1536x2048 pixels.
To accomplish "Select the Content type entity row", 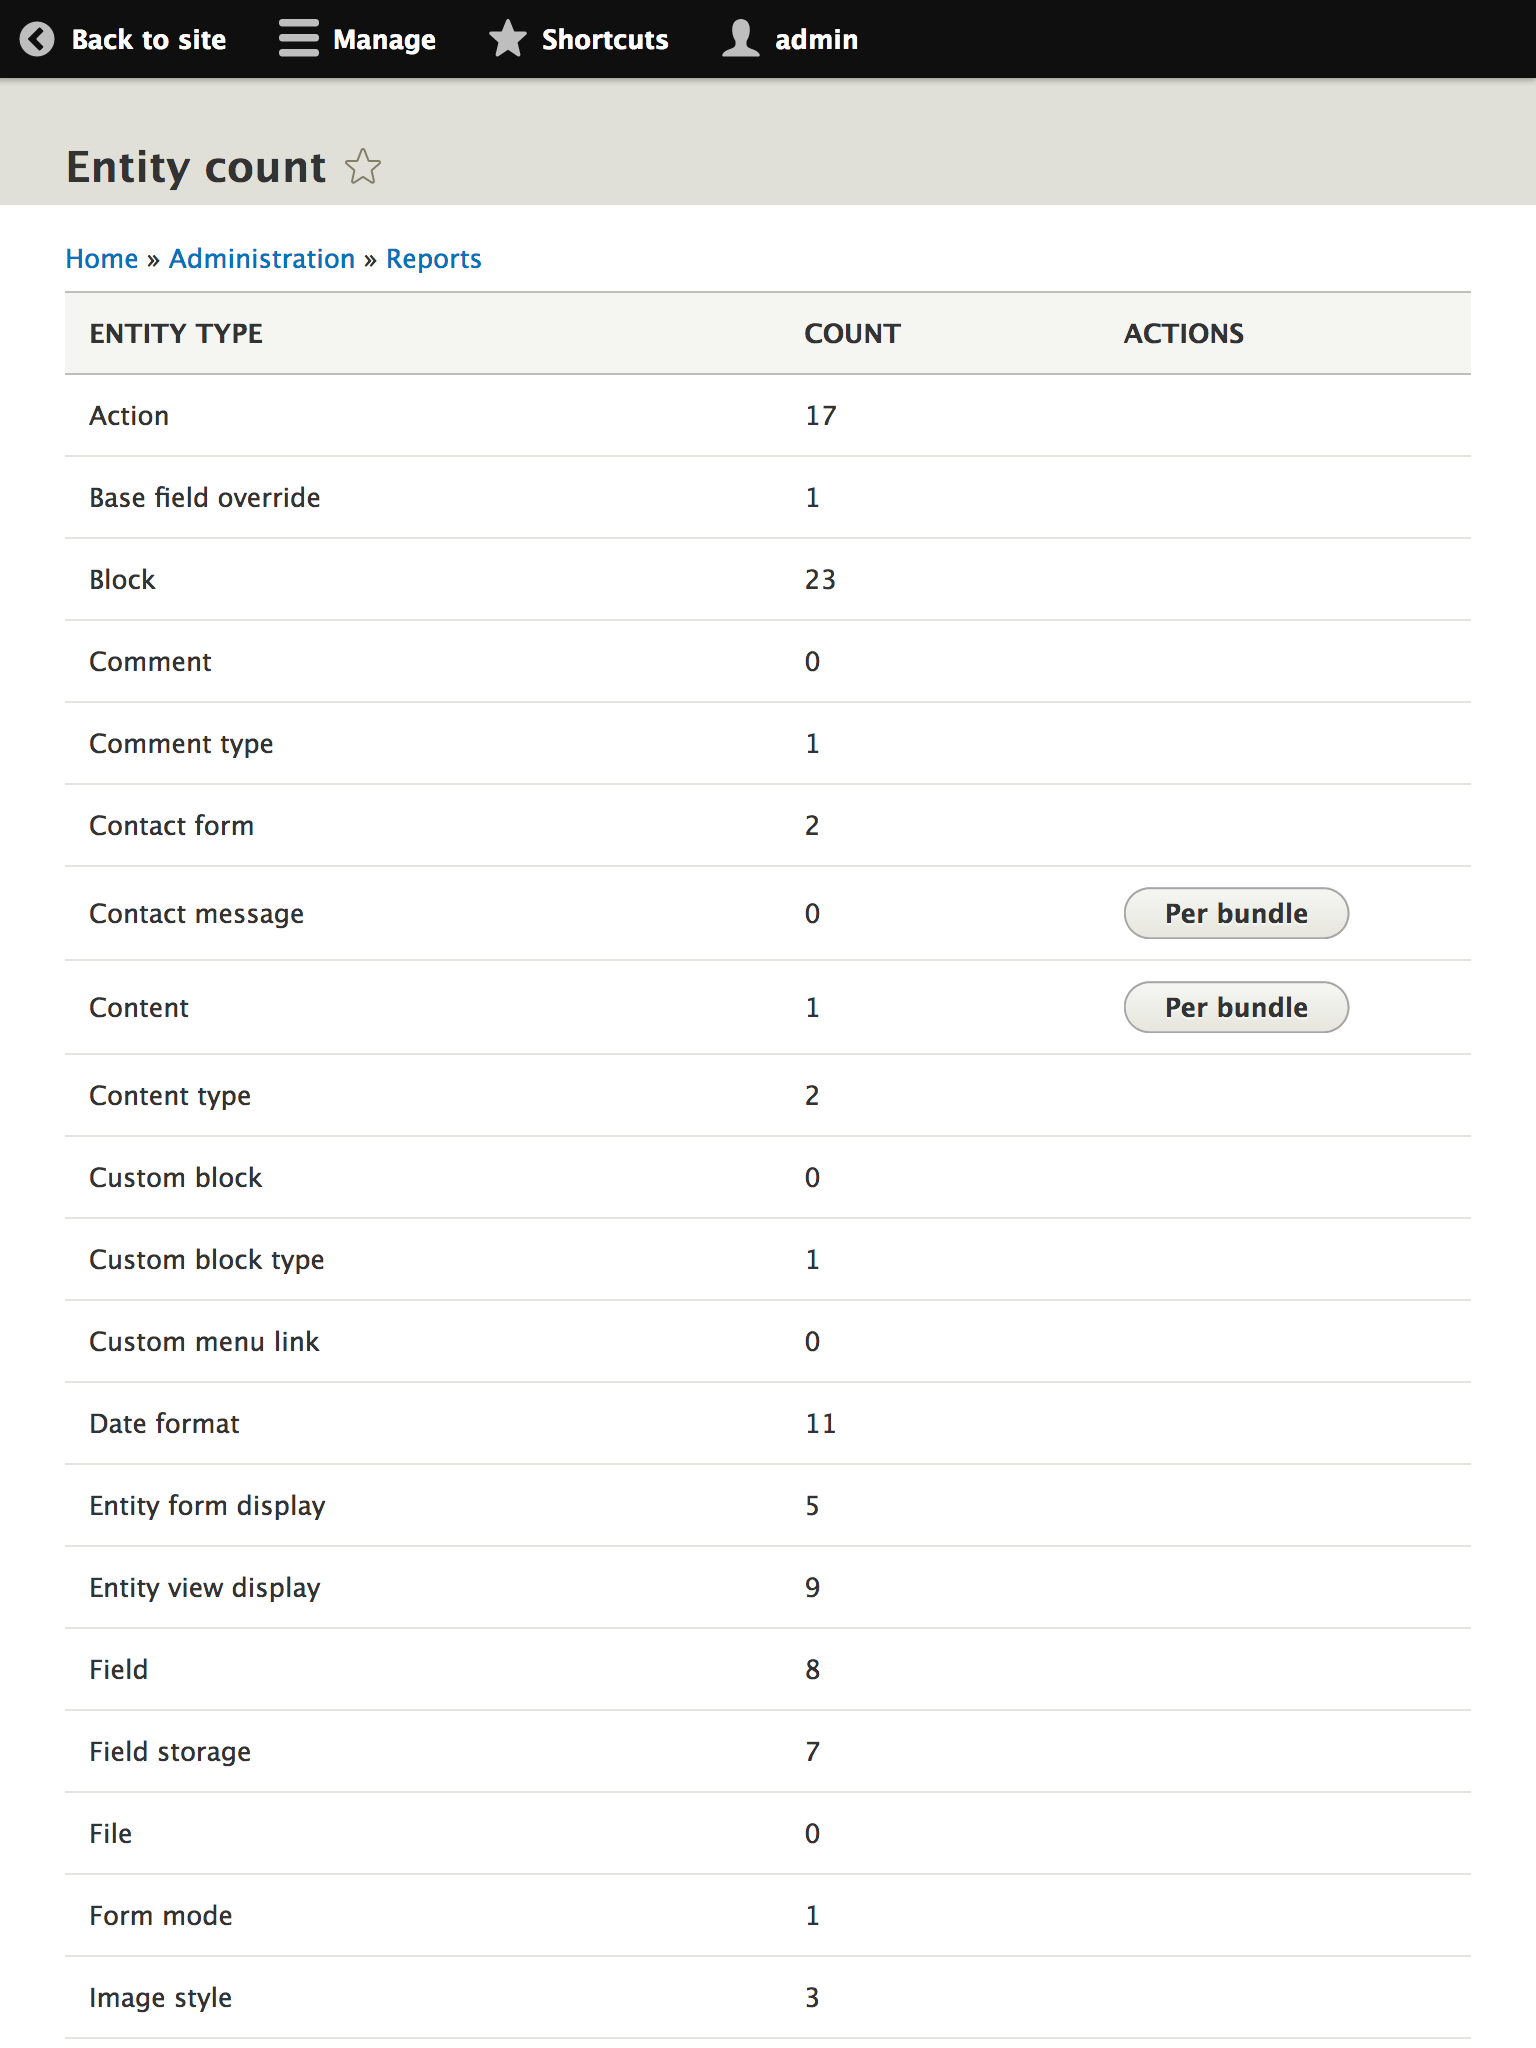I will point(170,1095).
